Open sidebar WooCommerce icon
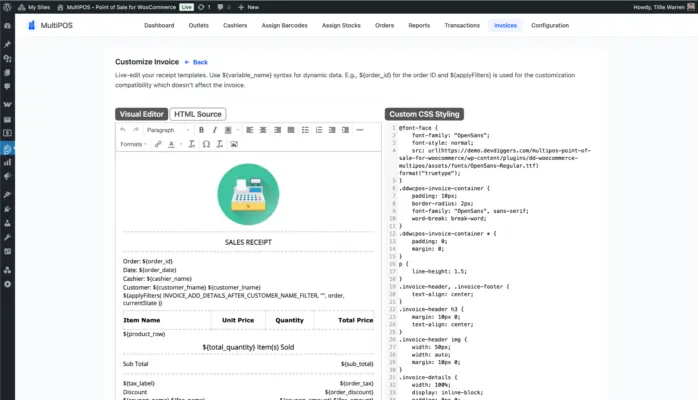The image size is (698, 400). 7,105
